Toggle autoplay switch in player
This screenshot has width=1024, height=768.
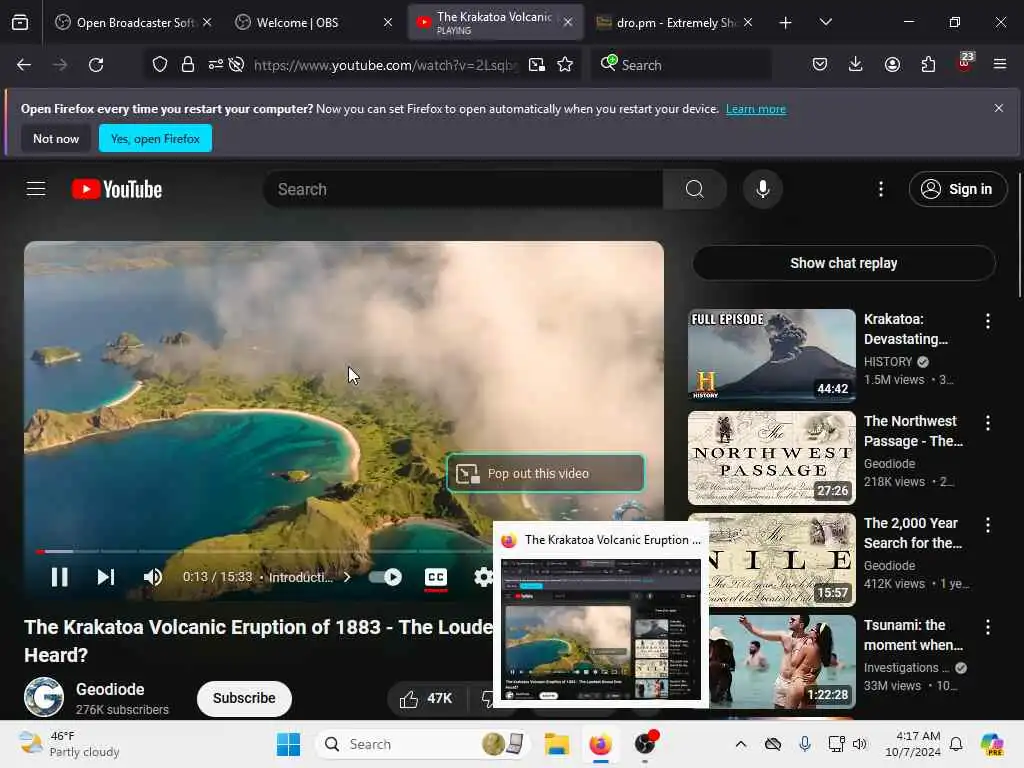[x=385, y=577]
